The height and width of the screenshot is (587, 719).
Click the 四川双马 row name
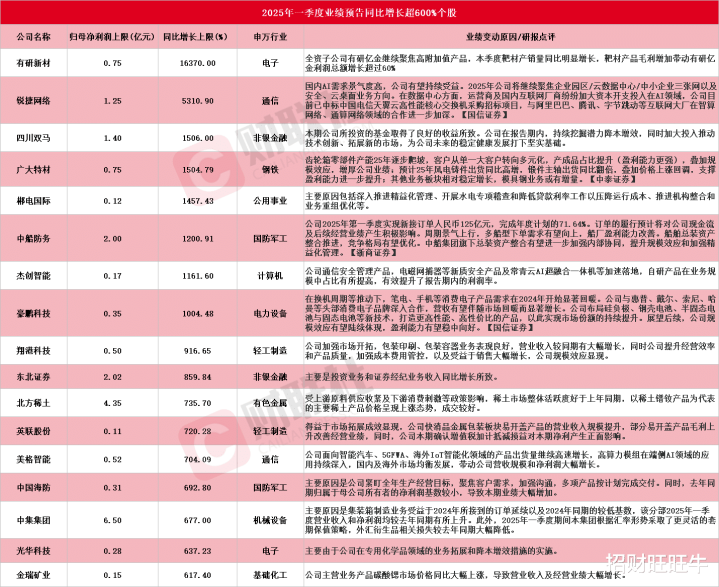tap(33, 138)
